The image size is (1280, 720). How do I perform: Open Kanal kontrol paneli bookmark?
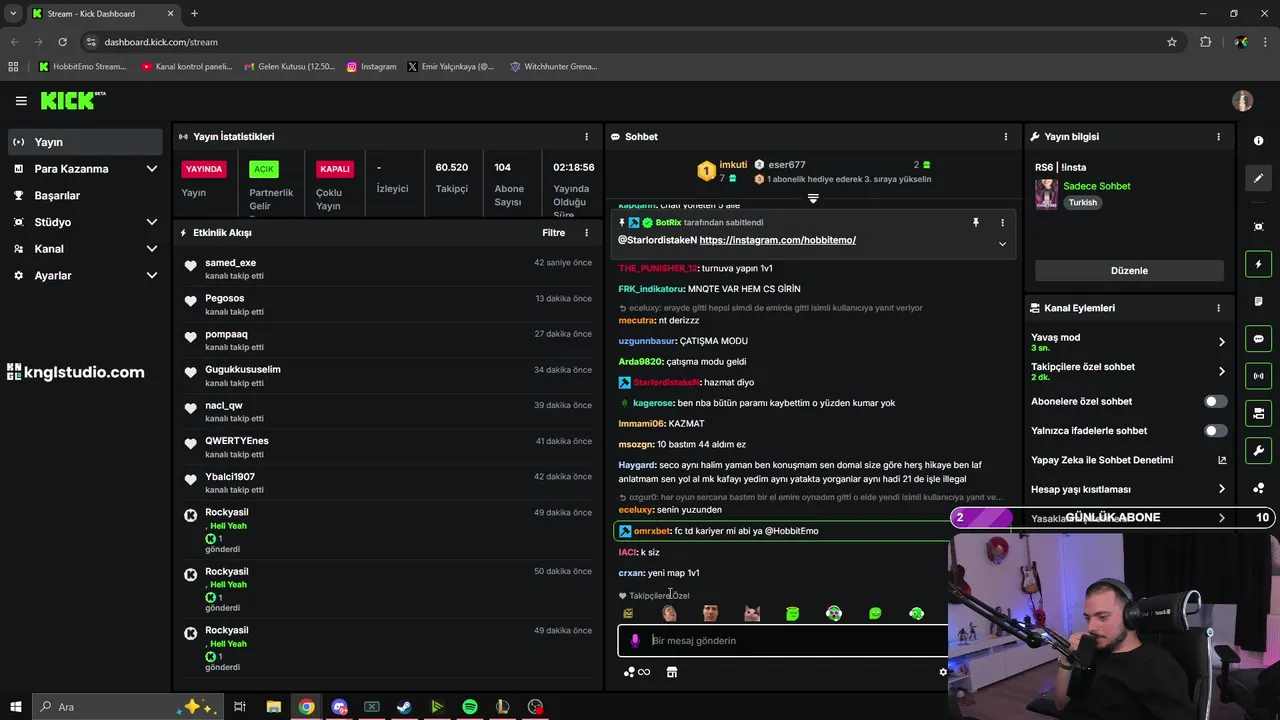click(186, 67)
